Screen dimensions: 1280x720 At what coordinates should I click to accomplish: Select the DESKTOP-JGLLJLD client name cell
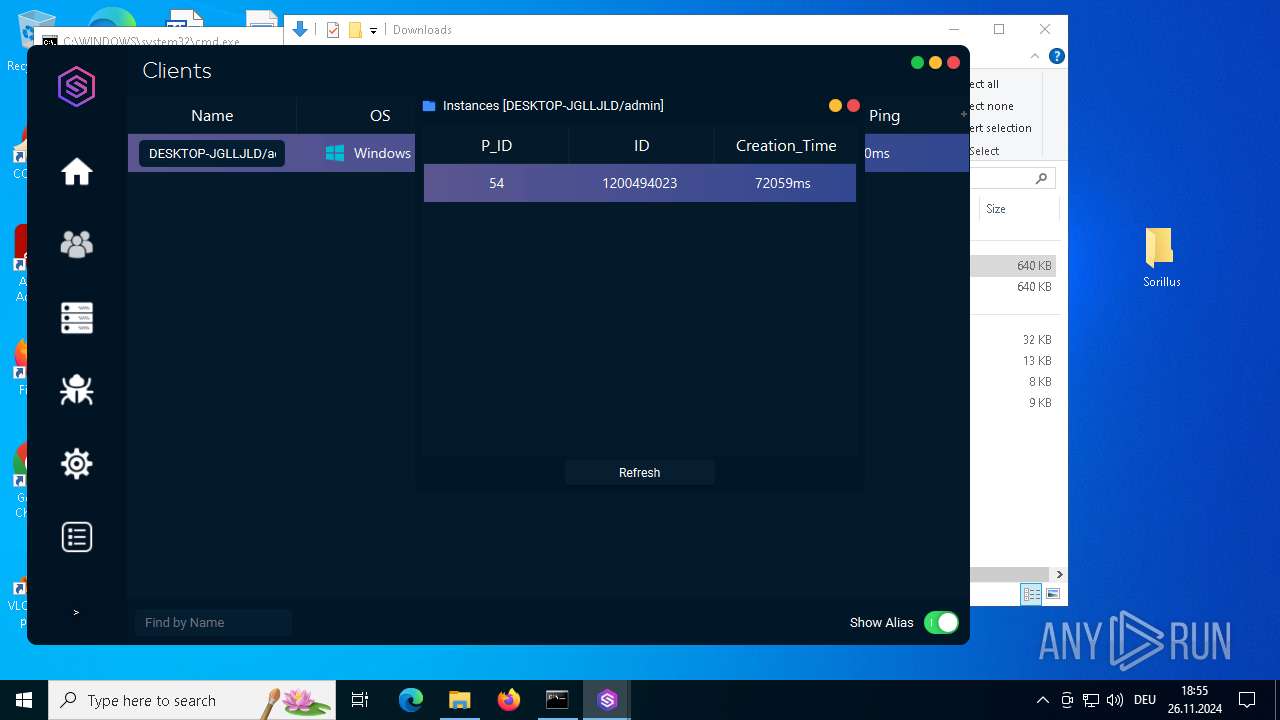click(x=212, y=153)
